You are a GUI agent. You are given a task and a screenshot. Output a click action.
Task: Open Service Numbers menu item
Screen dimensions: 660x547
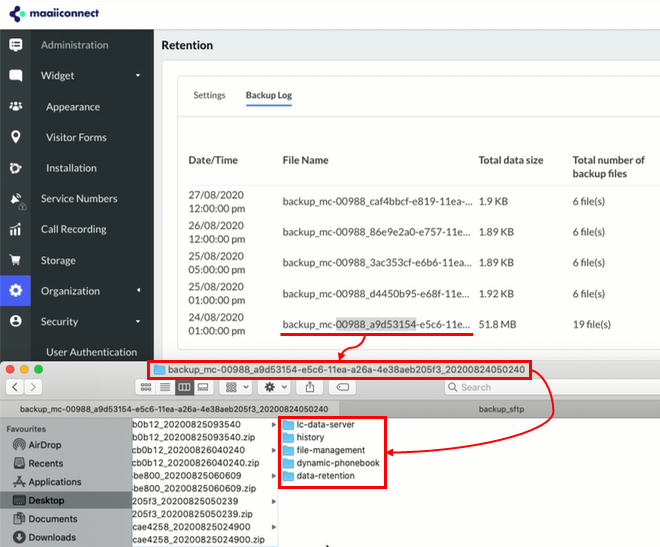[79, 199]
